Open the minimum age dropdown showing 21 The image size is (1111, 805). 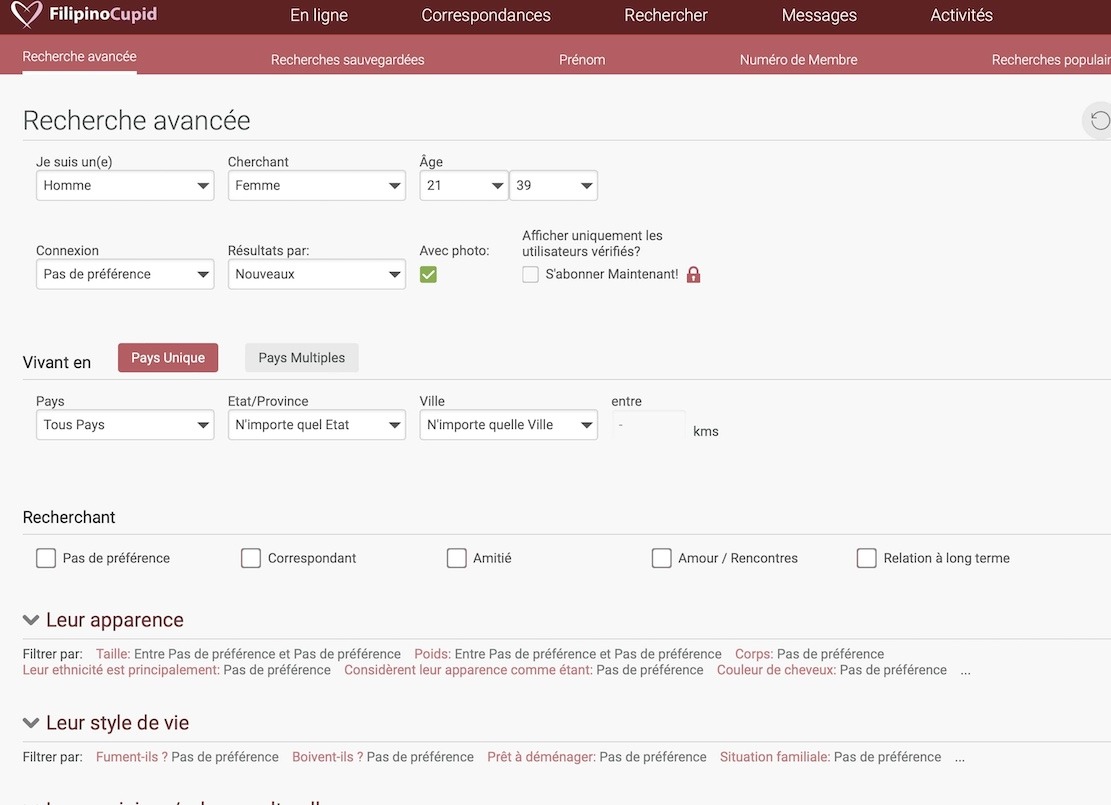pyautogui.click(x=463, y=186)
